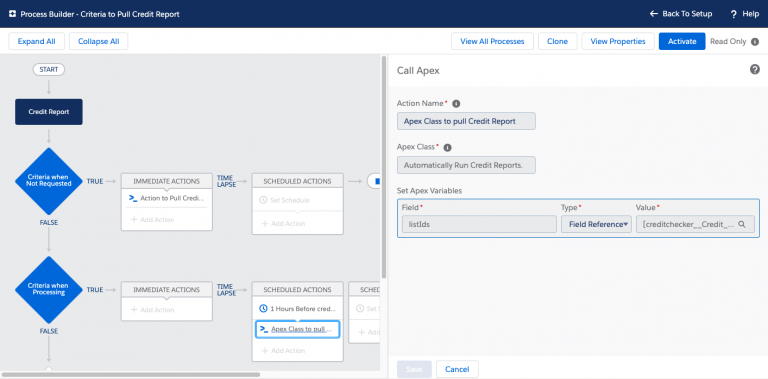This screenshot has height=379, width=768.
Task: Click the Read Only info icon
Action: [x=755, y=42]
